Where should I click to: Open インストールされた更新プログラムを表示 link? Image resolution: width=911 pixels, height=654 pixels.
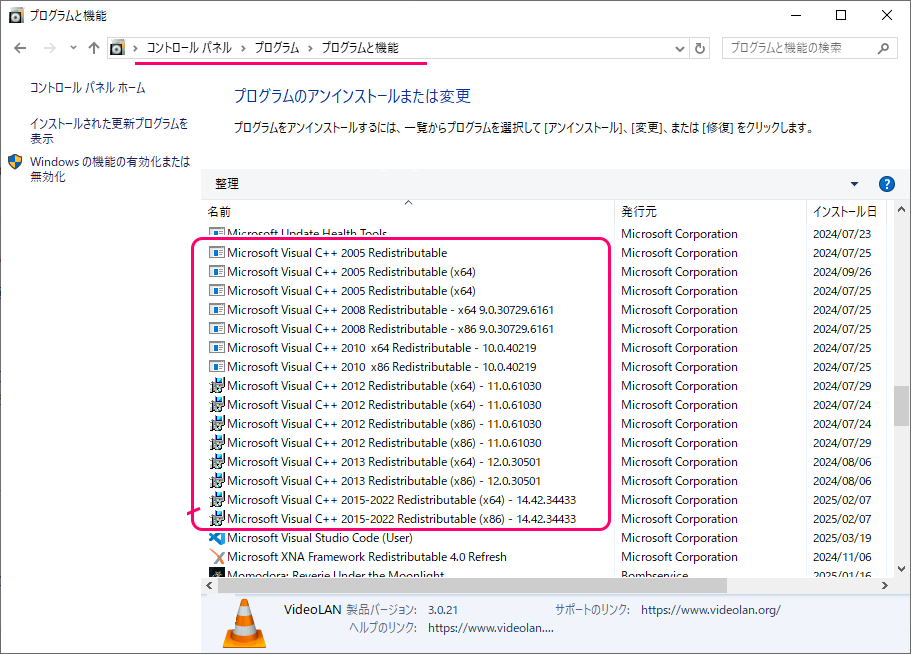109,131
